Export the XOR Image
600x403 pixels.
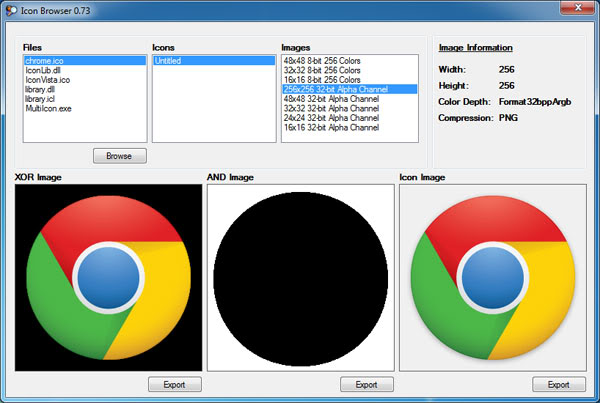(x=174, y=384)
